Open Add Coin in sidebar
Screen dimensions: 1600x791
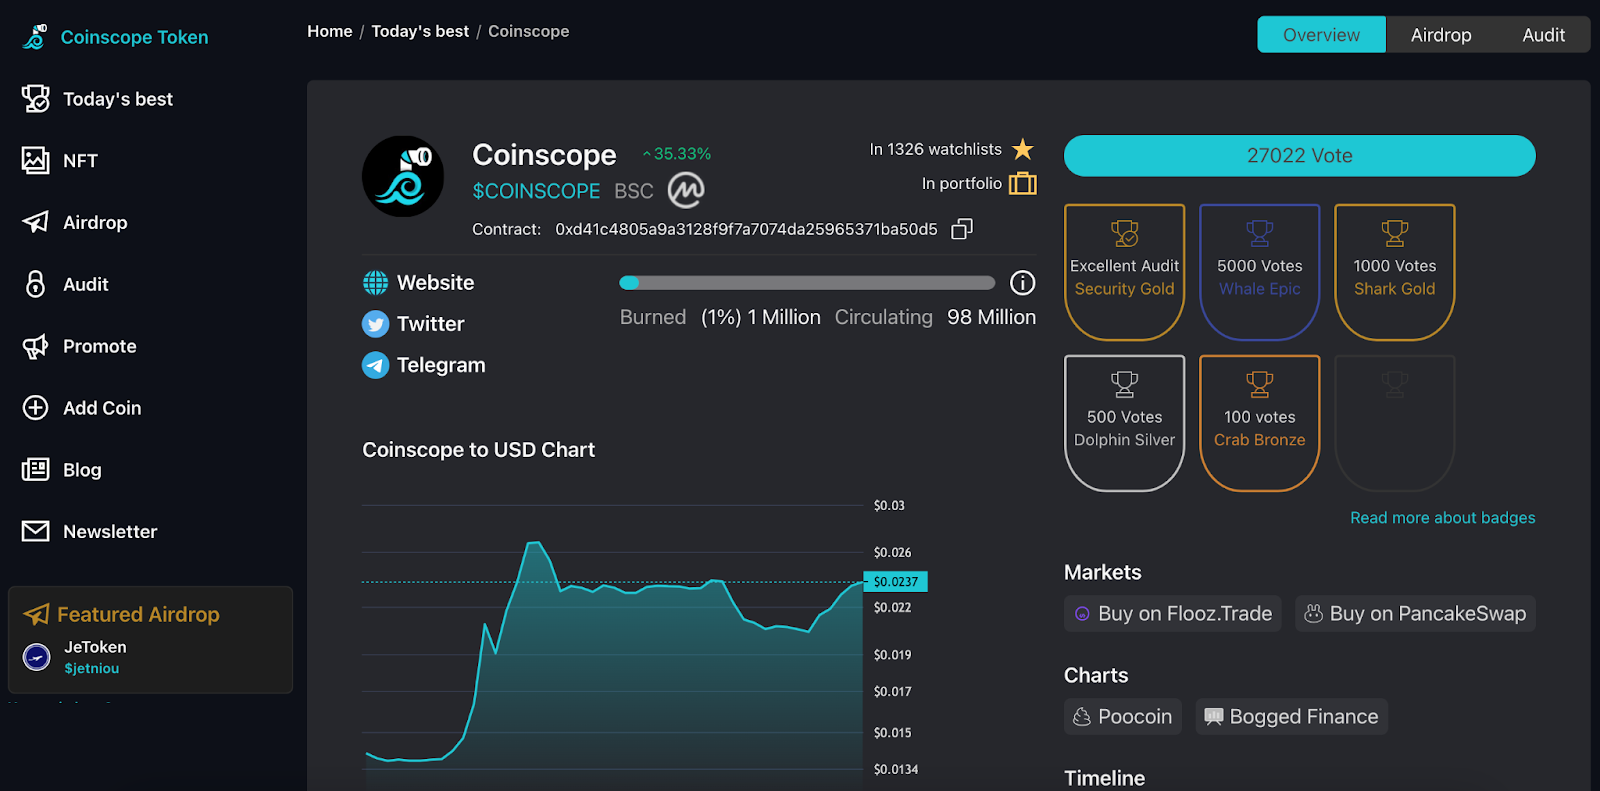point(102,408)
